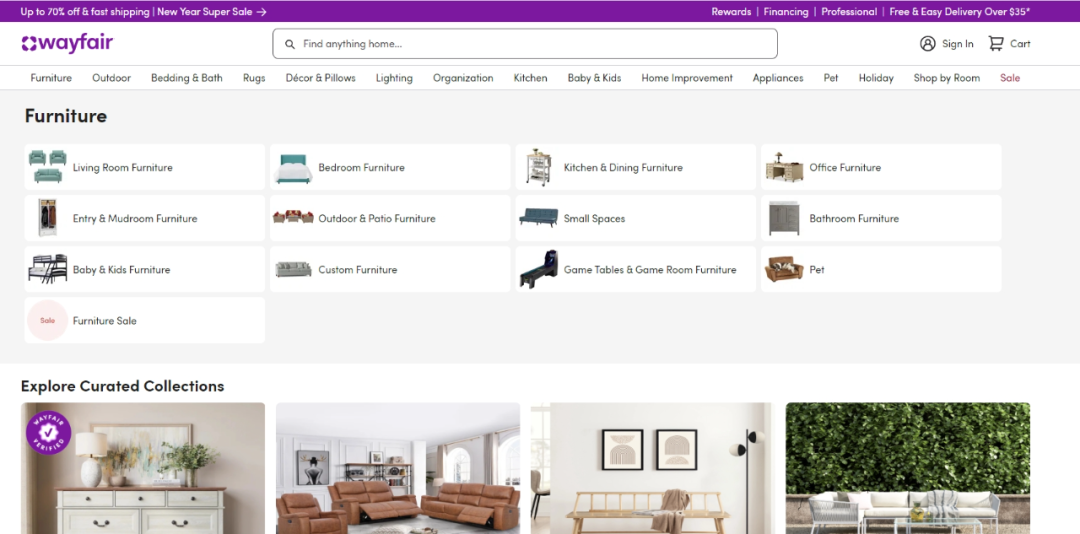The image size is (1080, 534).
Task: Click the arrow after New Year Super Sale
Action: 261,12
